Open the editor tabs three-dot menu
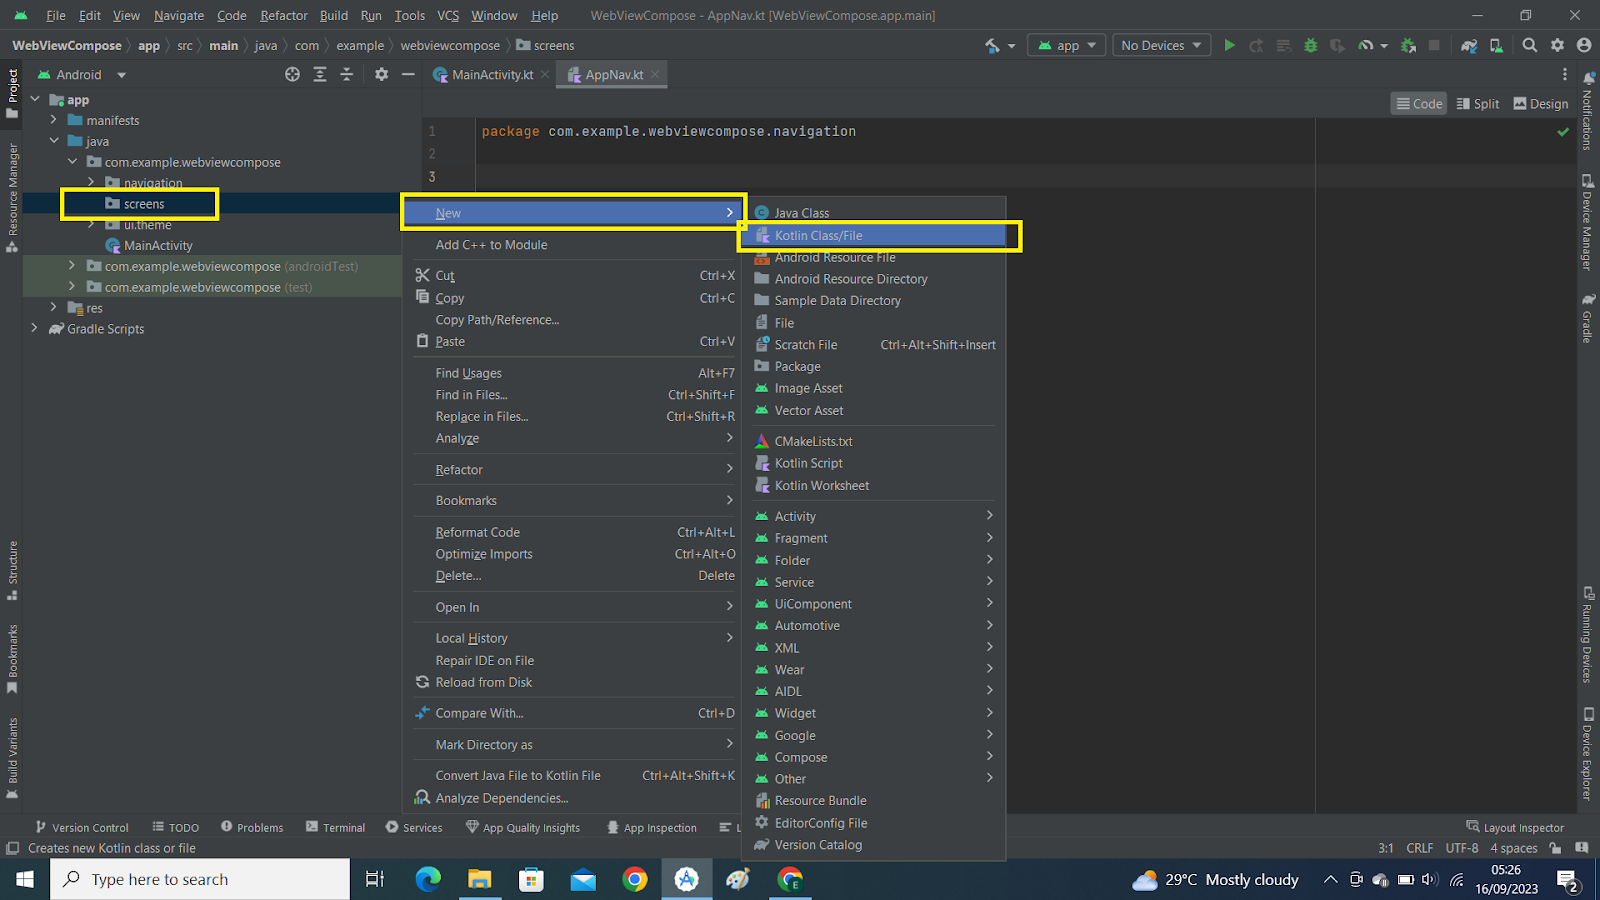The width and height of the screenshot is (1600, 900). pos(1565,74)
